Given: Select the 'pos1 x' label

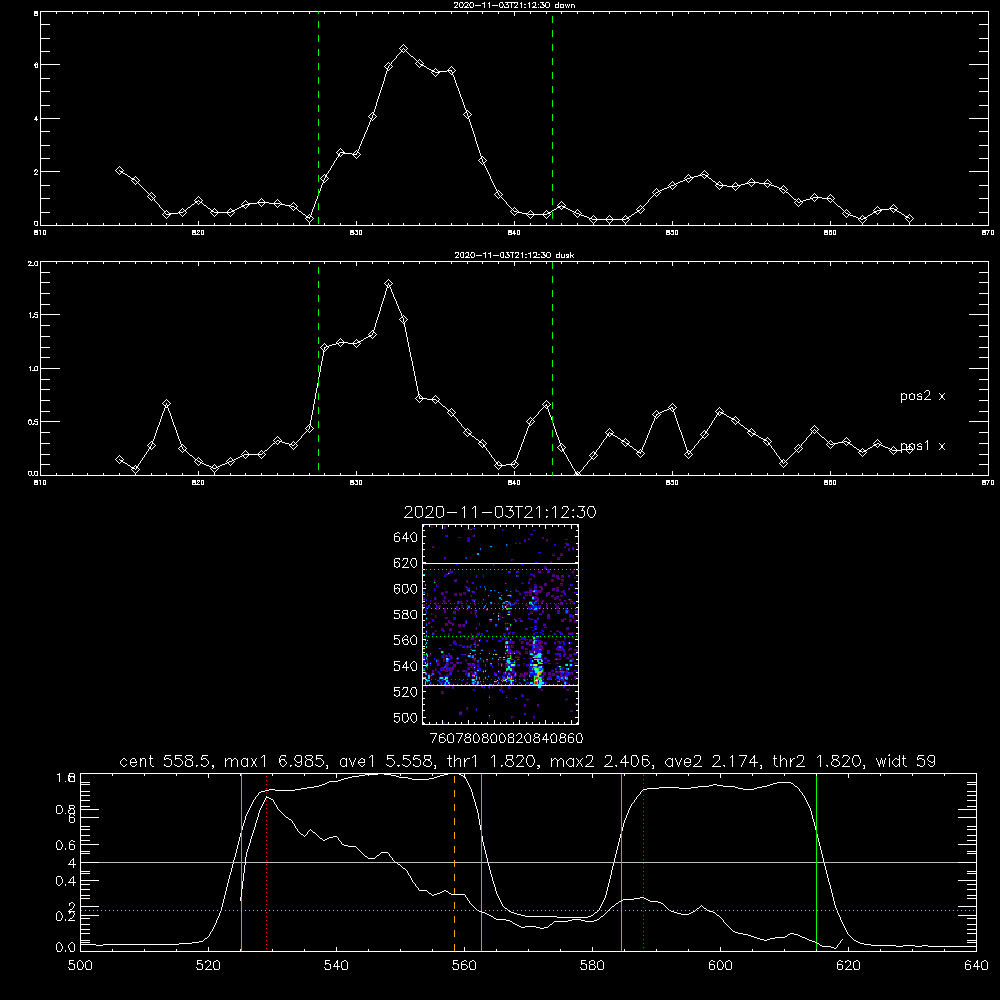Looking at the screenshot, I should [x=922, y=446].
